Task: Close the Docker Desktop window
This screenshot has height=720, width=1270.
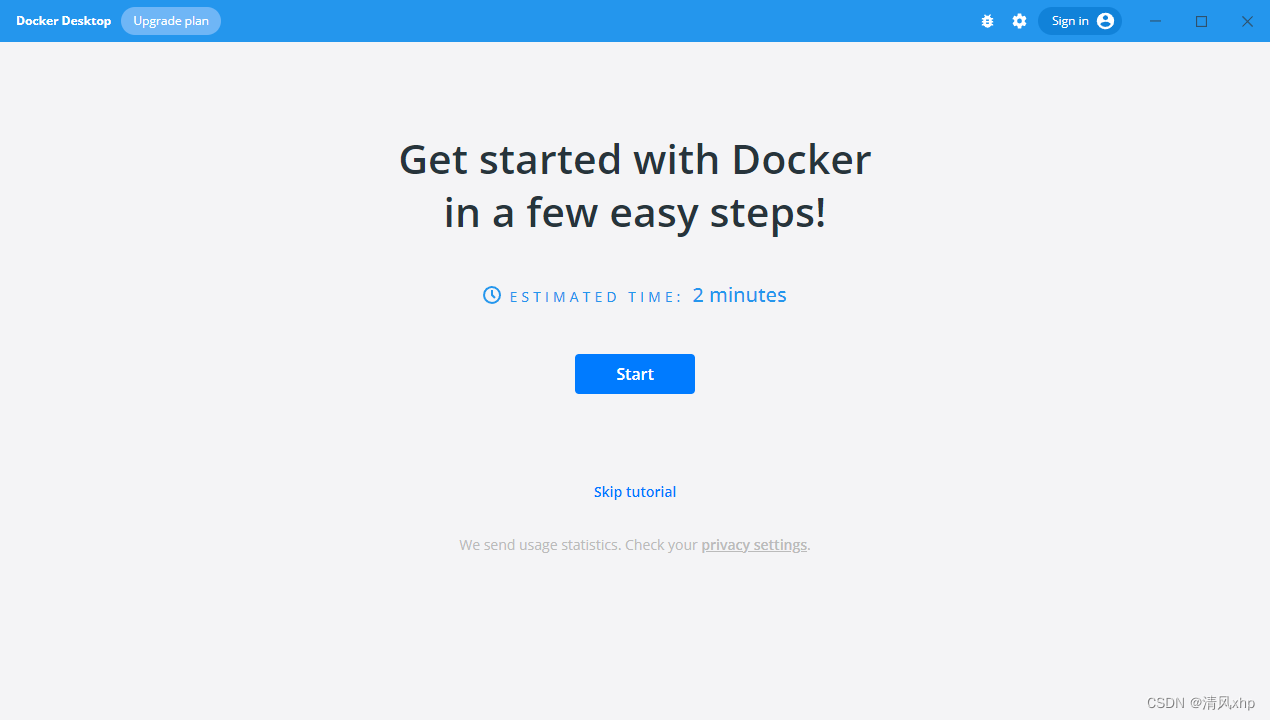Action: [1247, 21]
